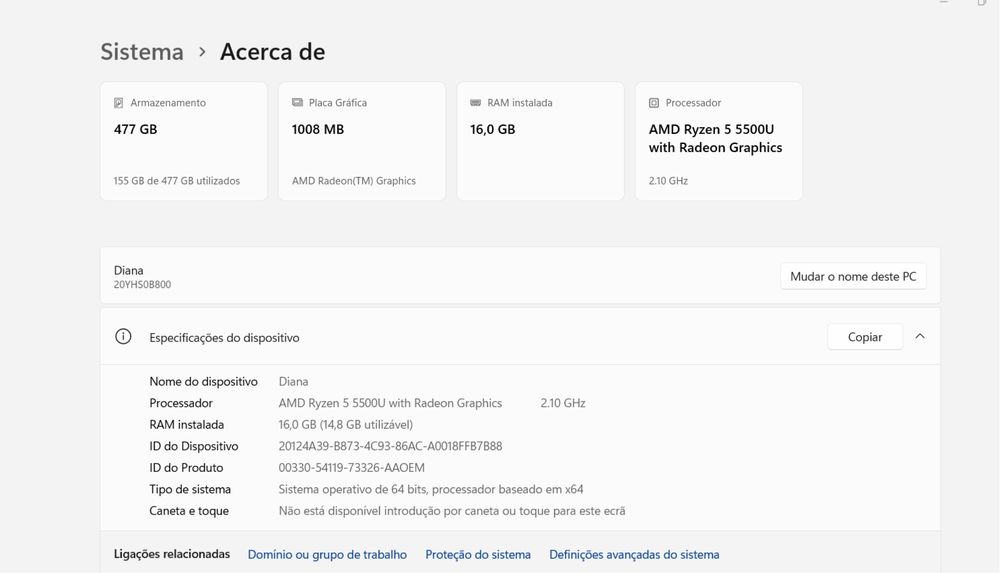The image size is (1000, 573).
Task: Click the info icon beside Especificações do dispositivo
Action: 124,337
